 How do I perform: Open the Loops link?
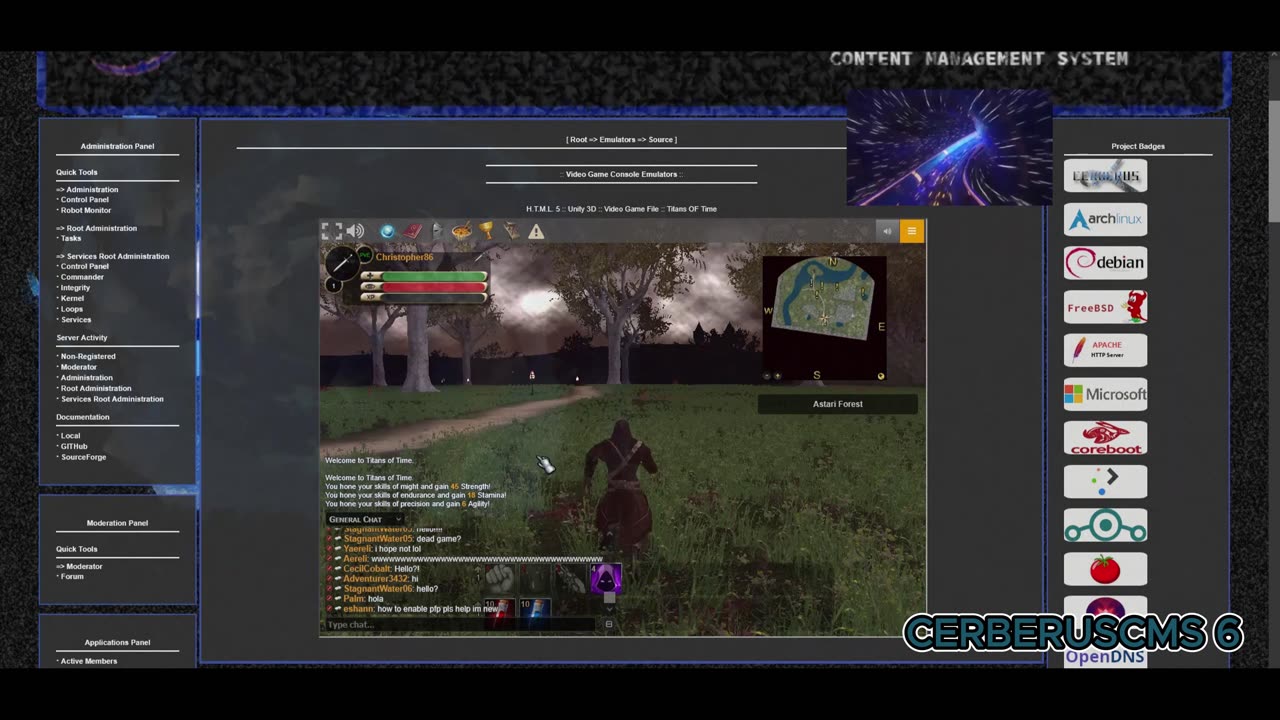[x=71, y=309]
